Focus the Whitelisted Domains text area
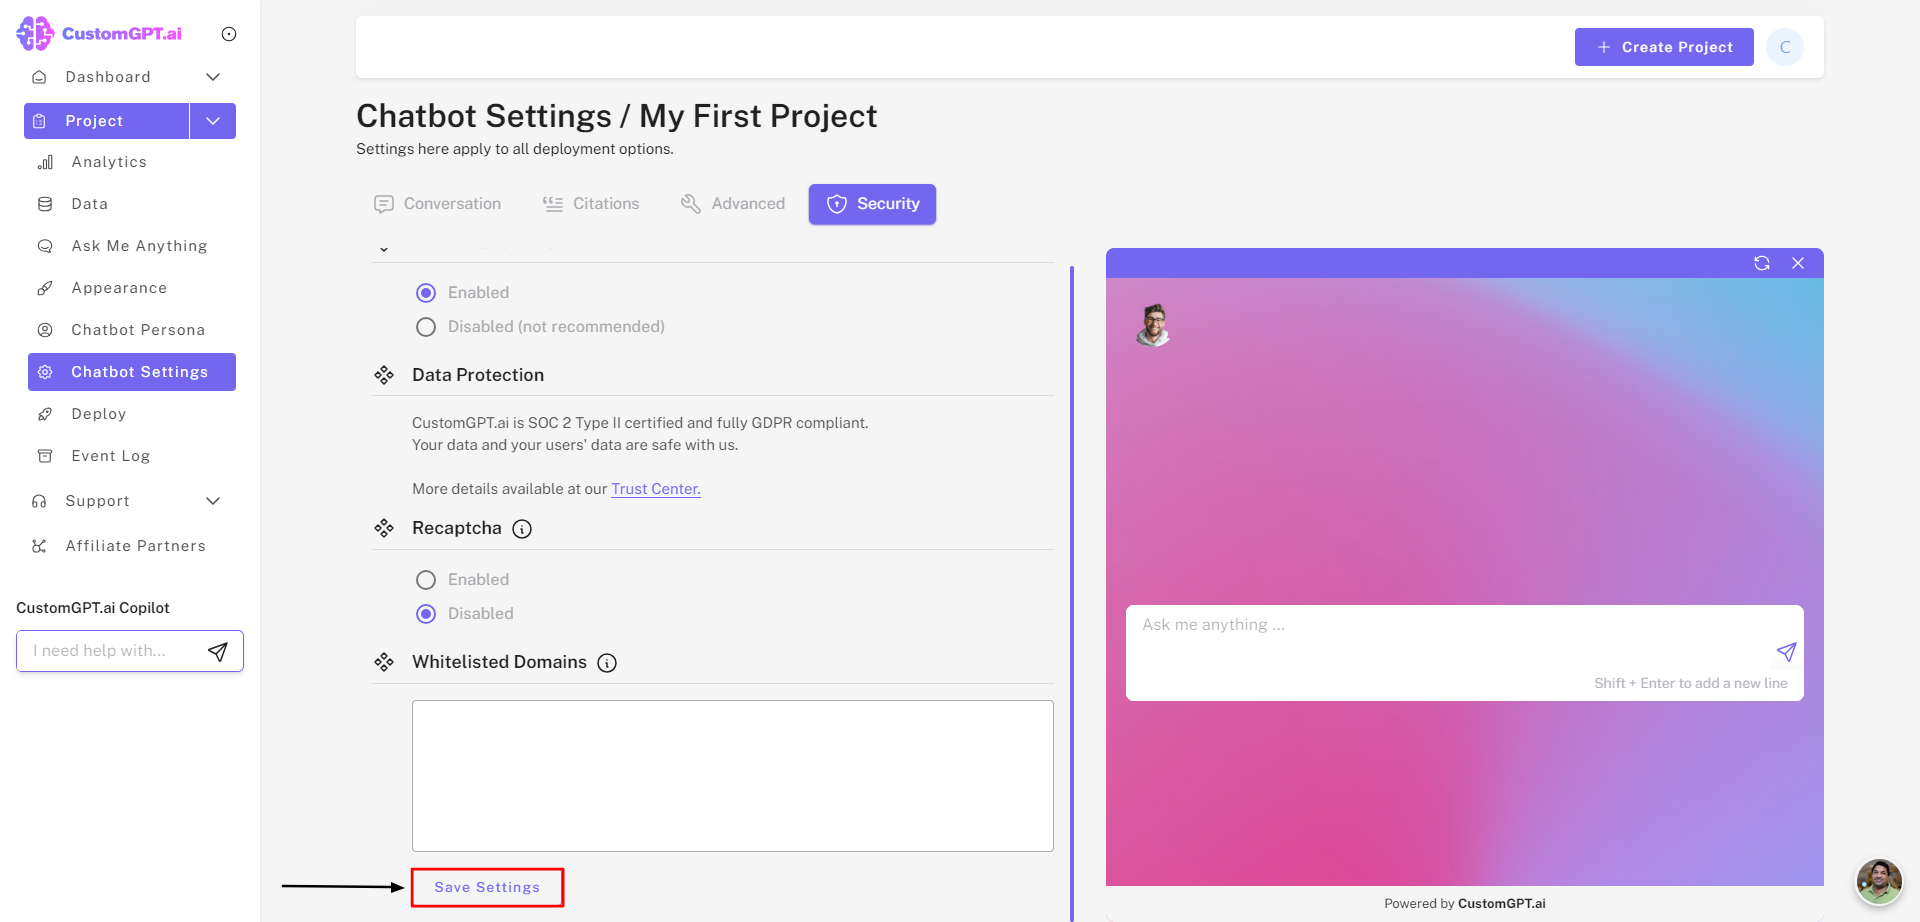This screenshot has height=922, width=1920. click(x=733, y=776)
